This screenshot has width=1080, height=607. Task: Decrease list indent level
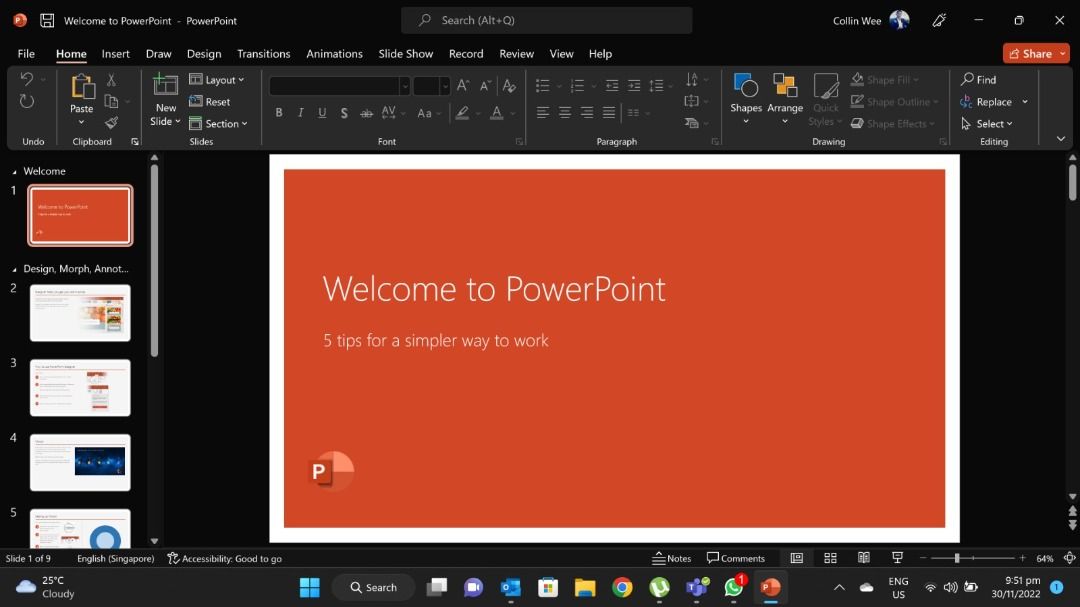612,85
